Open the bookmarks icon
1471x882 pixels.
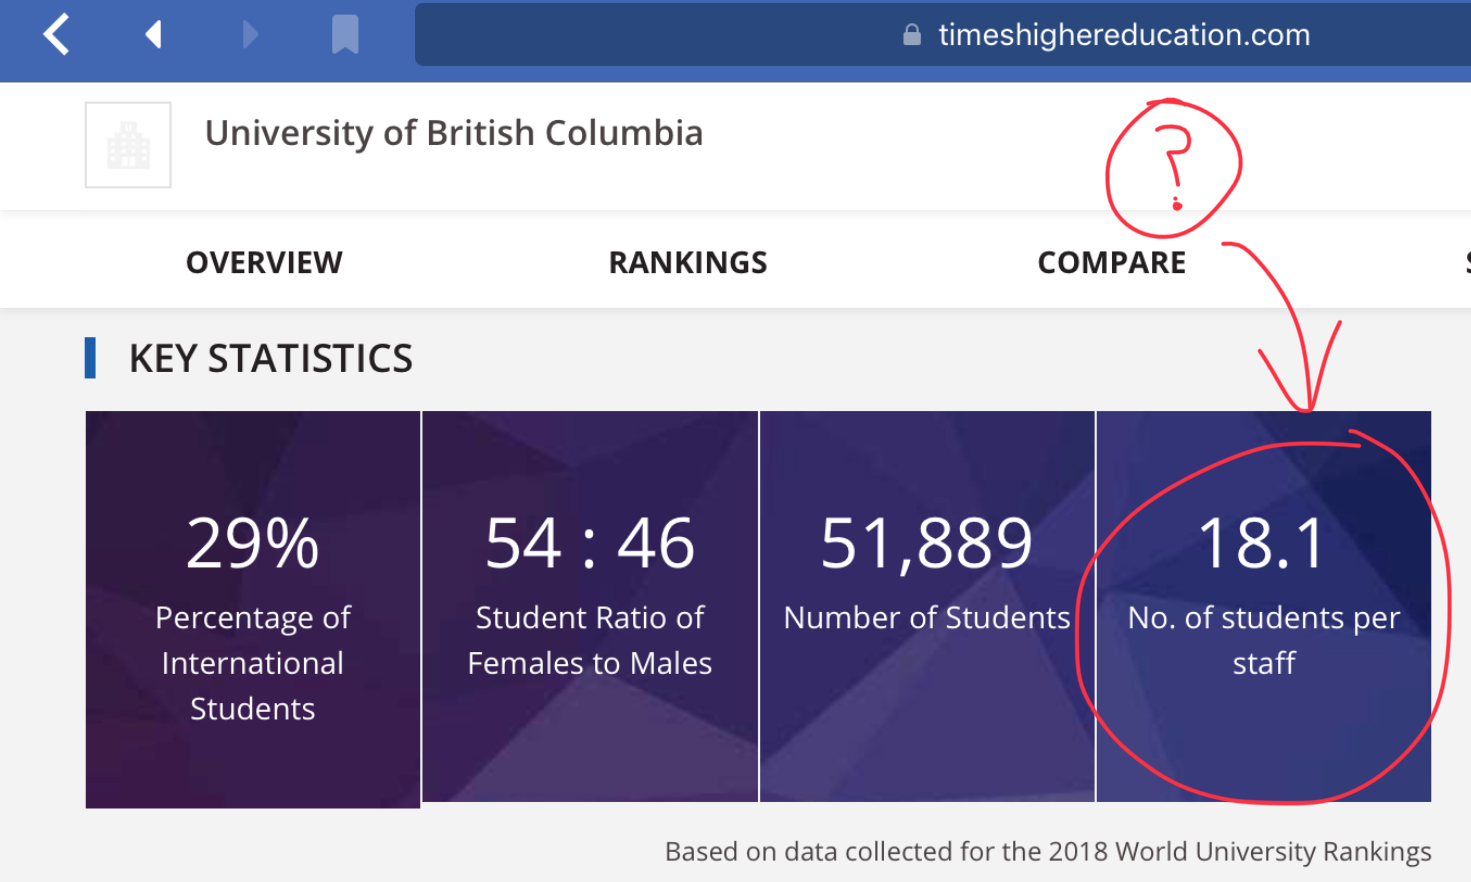(345, 35)
